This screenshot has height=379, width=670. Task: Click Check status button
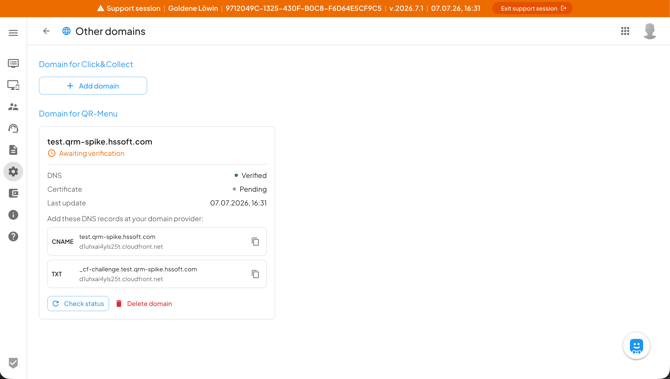tap(78, 303)
